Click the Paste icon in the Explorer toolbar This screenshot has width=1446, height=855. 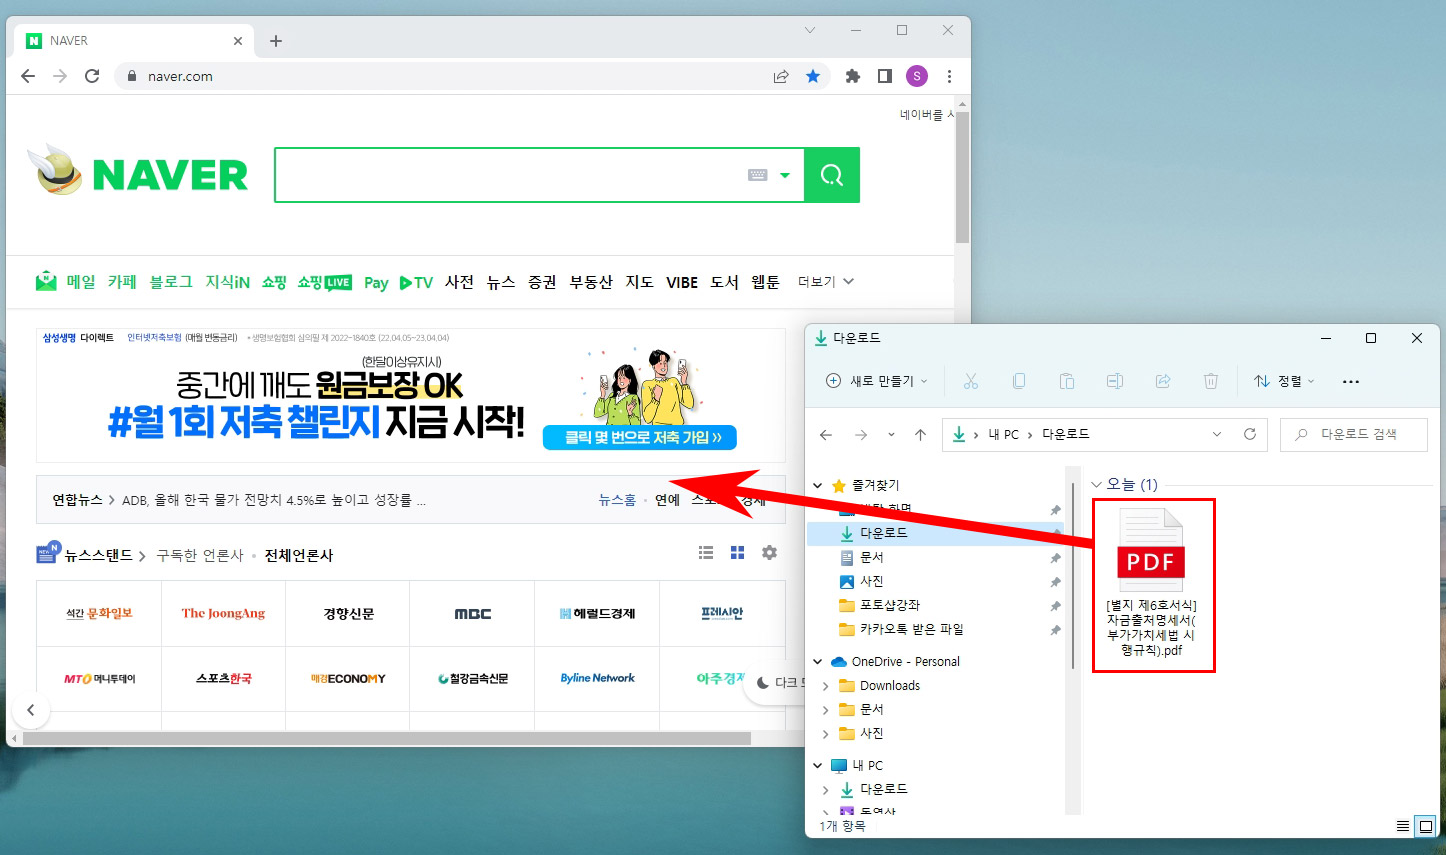(1066, 381)
